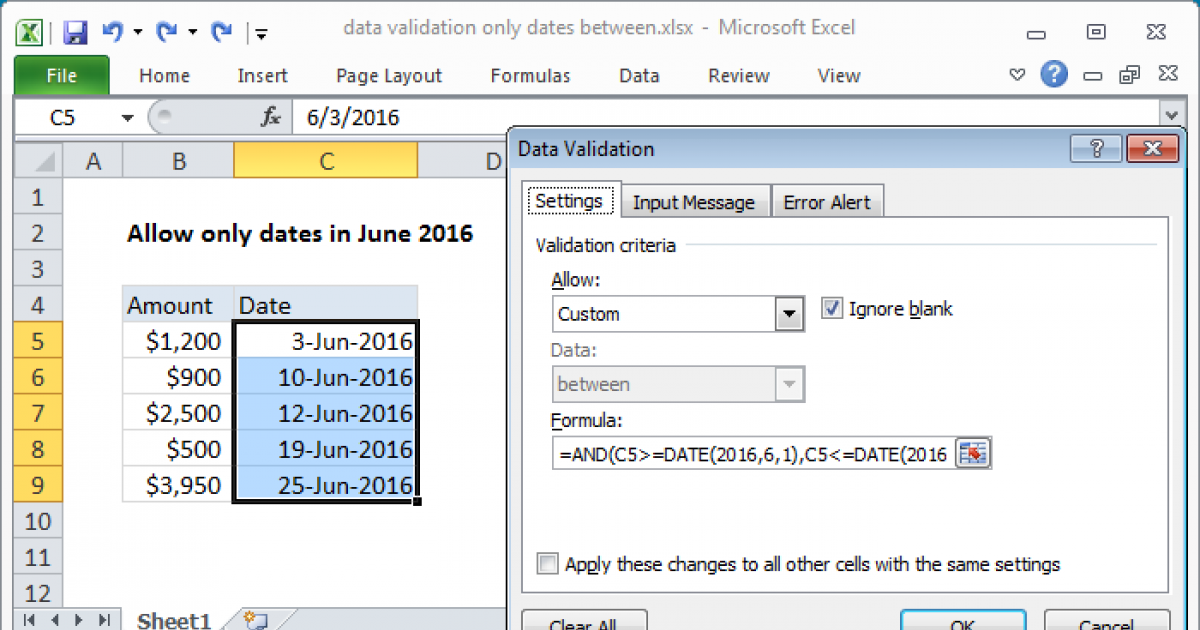Screen dimensions: 1200x630
Task: Open the Allow dropdown showing Custom
Action: pyautogui.click(x=787, y=314)
